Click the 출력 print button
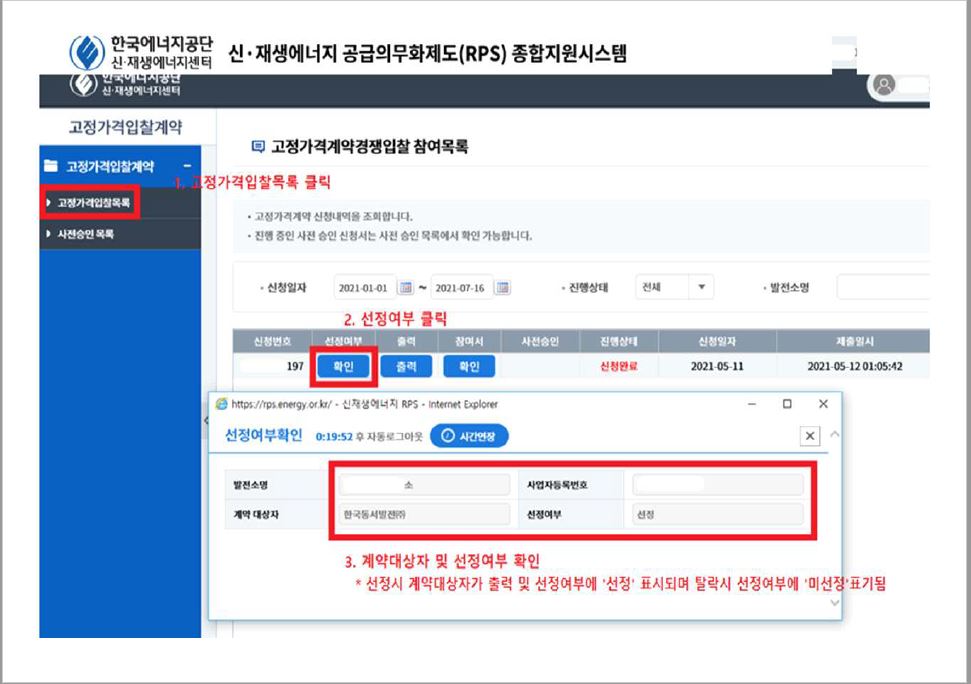Viewport: 971px width, 684px height. pyautogui.click(x=405, y=367)
